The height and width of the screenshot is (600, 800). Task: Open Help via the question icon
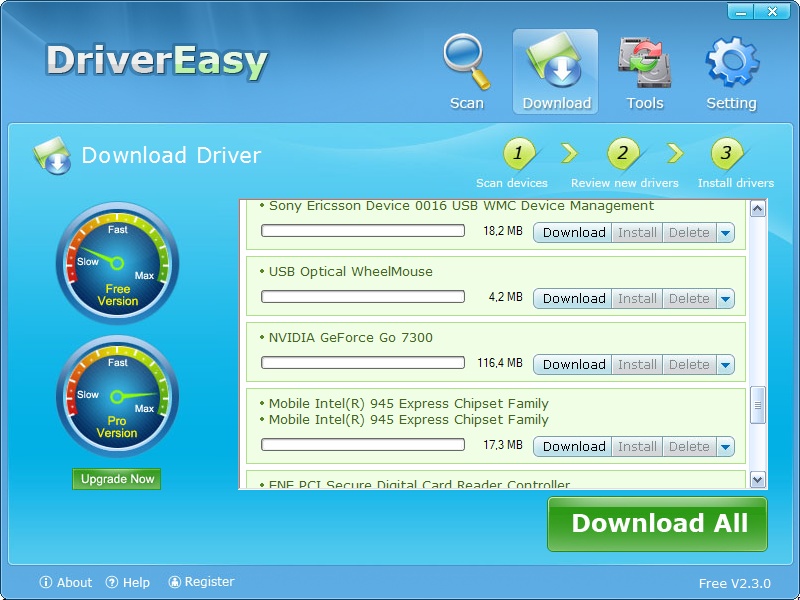[x=113, y=582]
